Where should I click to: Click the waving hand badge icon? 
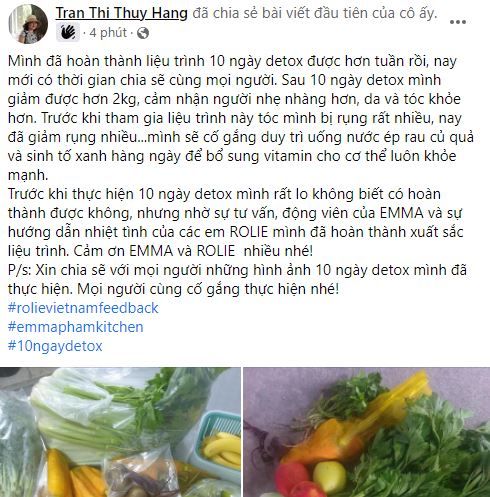tap(68, 33)
